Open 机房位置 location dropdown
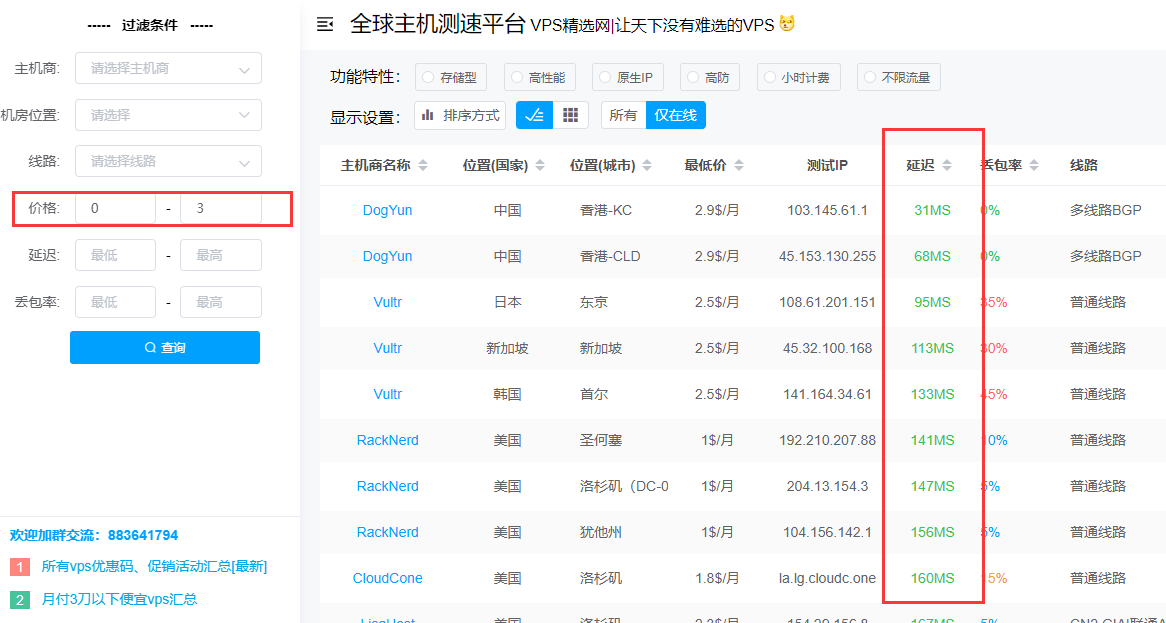Image resolution: width=1166 pixels, height=623 pixels. click(x=169, y=115)
